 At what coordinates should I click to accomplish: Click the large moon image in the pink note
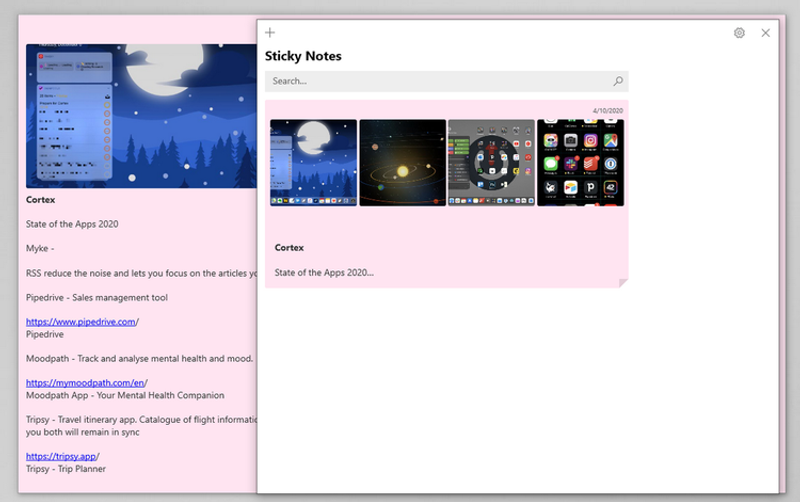141,116
